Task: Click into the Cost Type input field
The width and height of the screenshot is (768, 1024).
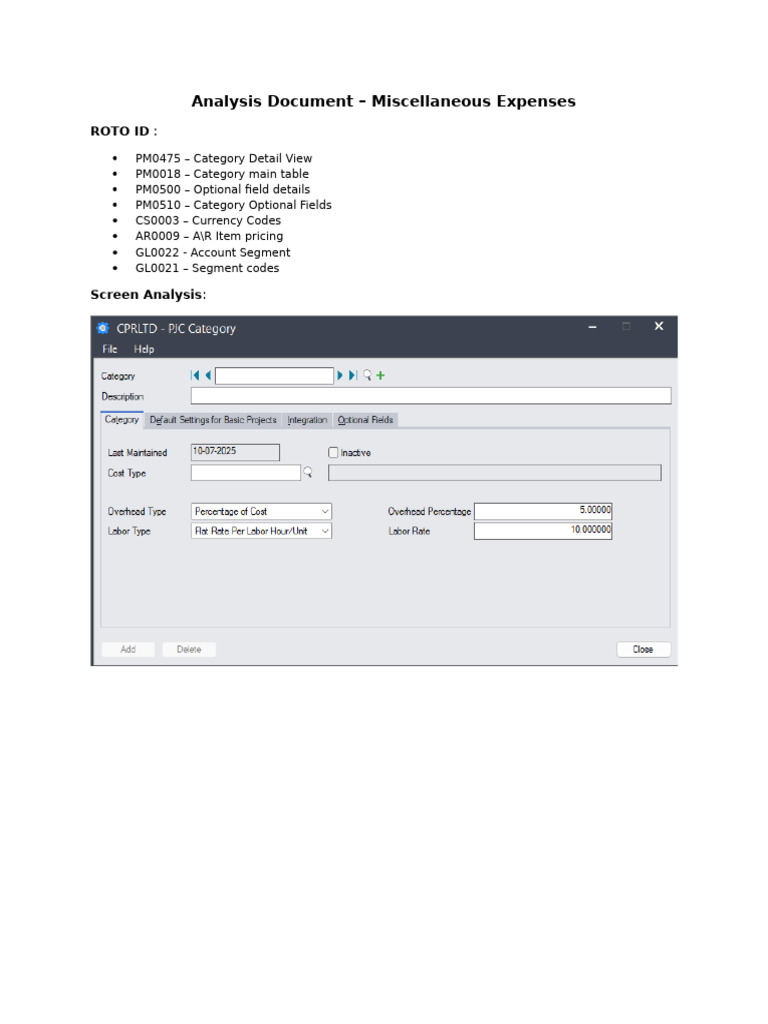Action: coord(246,472)
